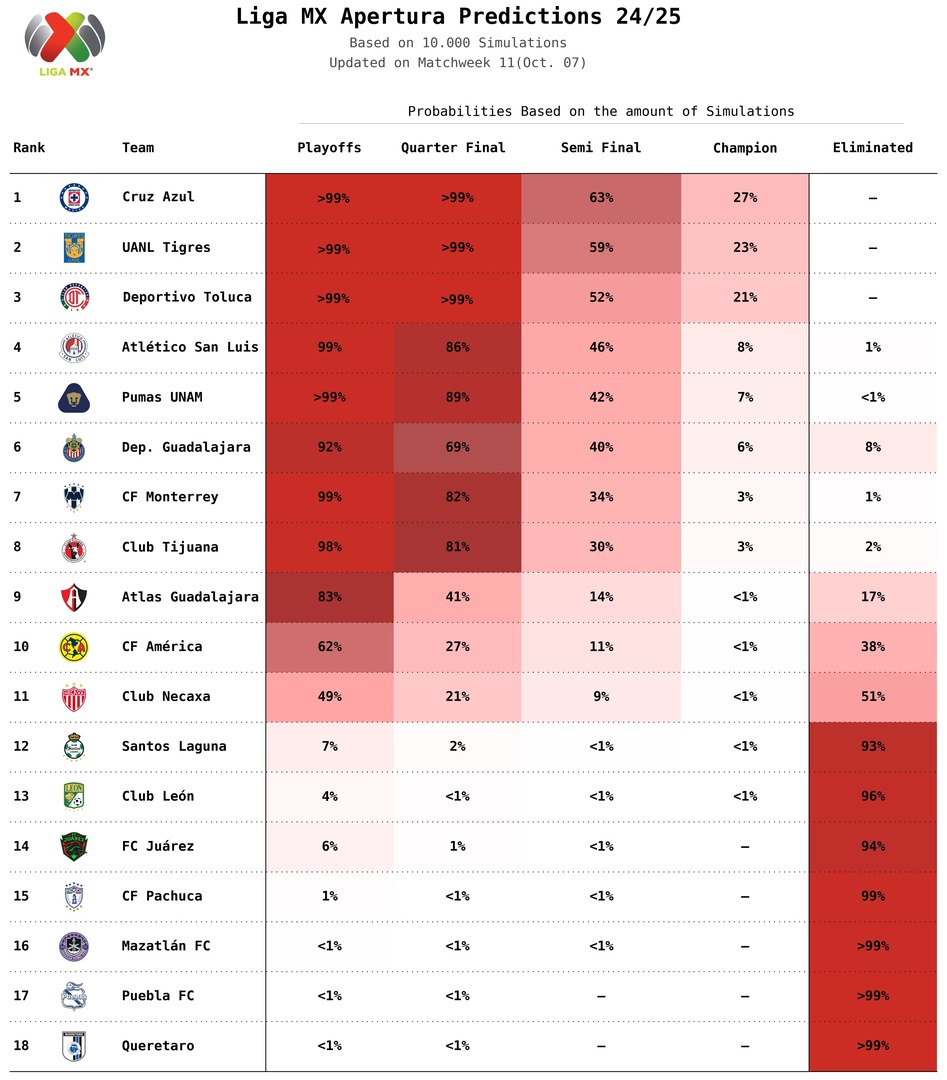Click the CF América team crest
Viewport: 947px width, 1080px height.
click(74, 647)
